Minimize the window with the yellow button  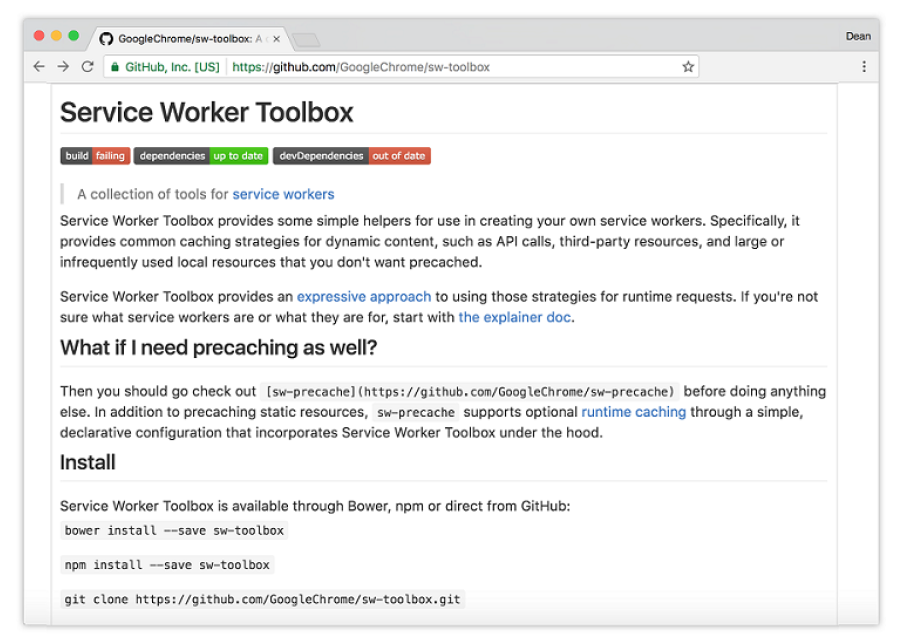coord(56,35)
